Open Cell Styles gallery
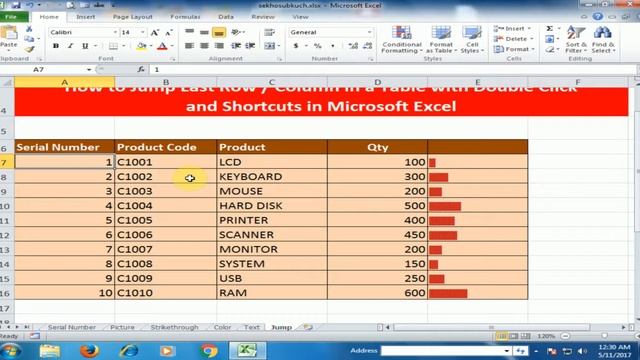The height and width of the screenshot is (360, 640). (472, 39)
